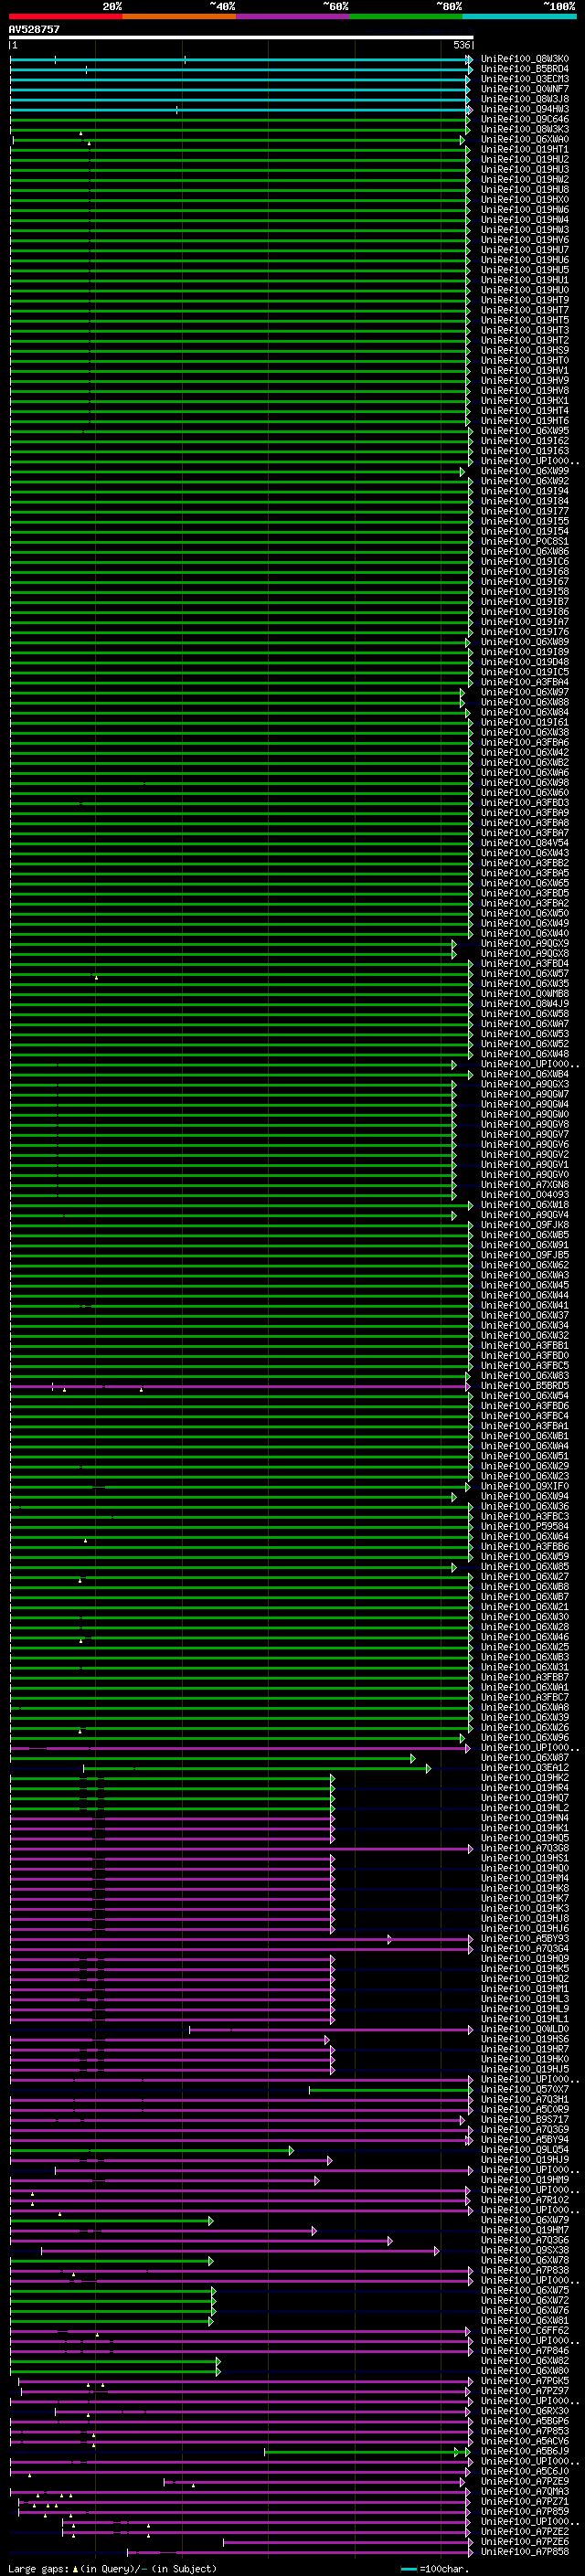Select the UniRef100_A5BY93 label
585x2576 pixels.
pos(525,1939)
